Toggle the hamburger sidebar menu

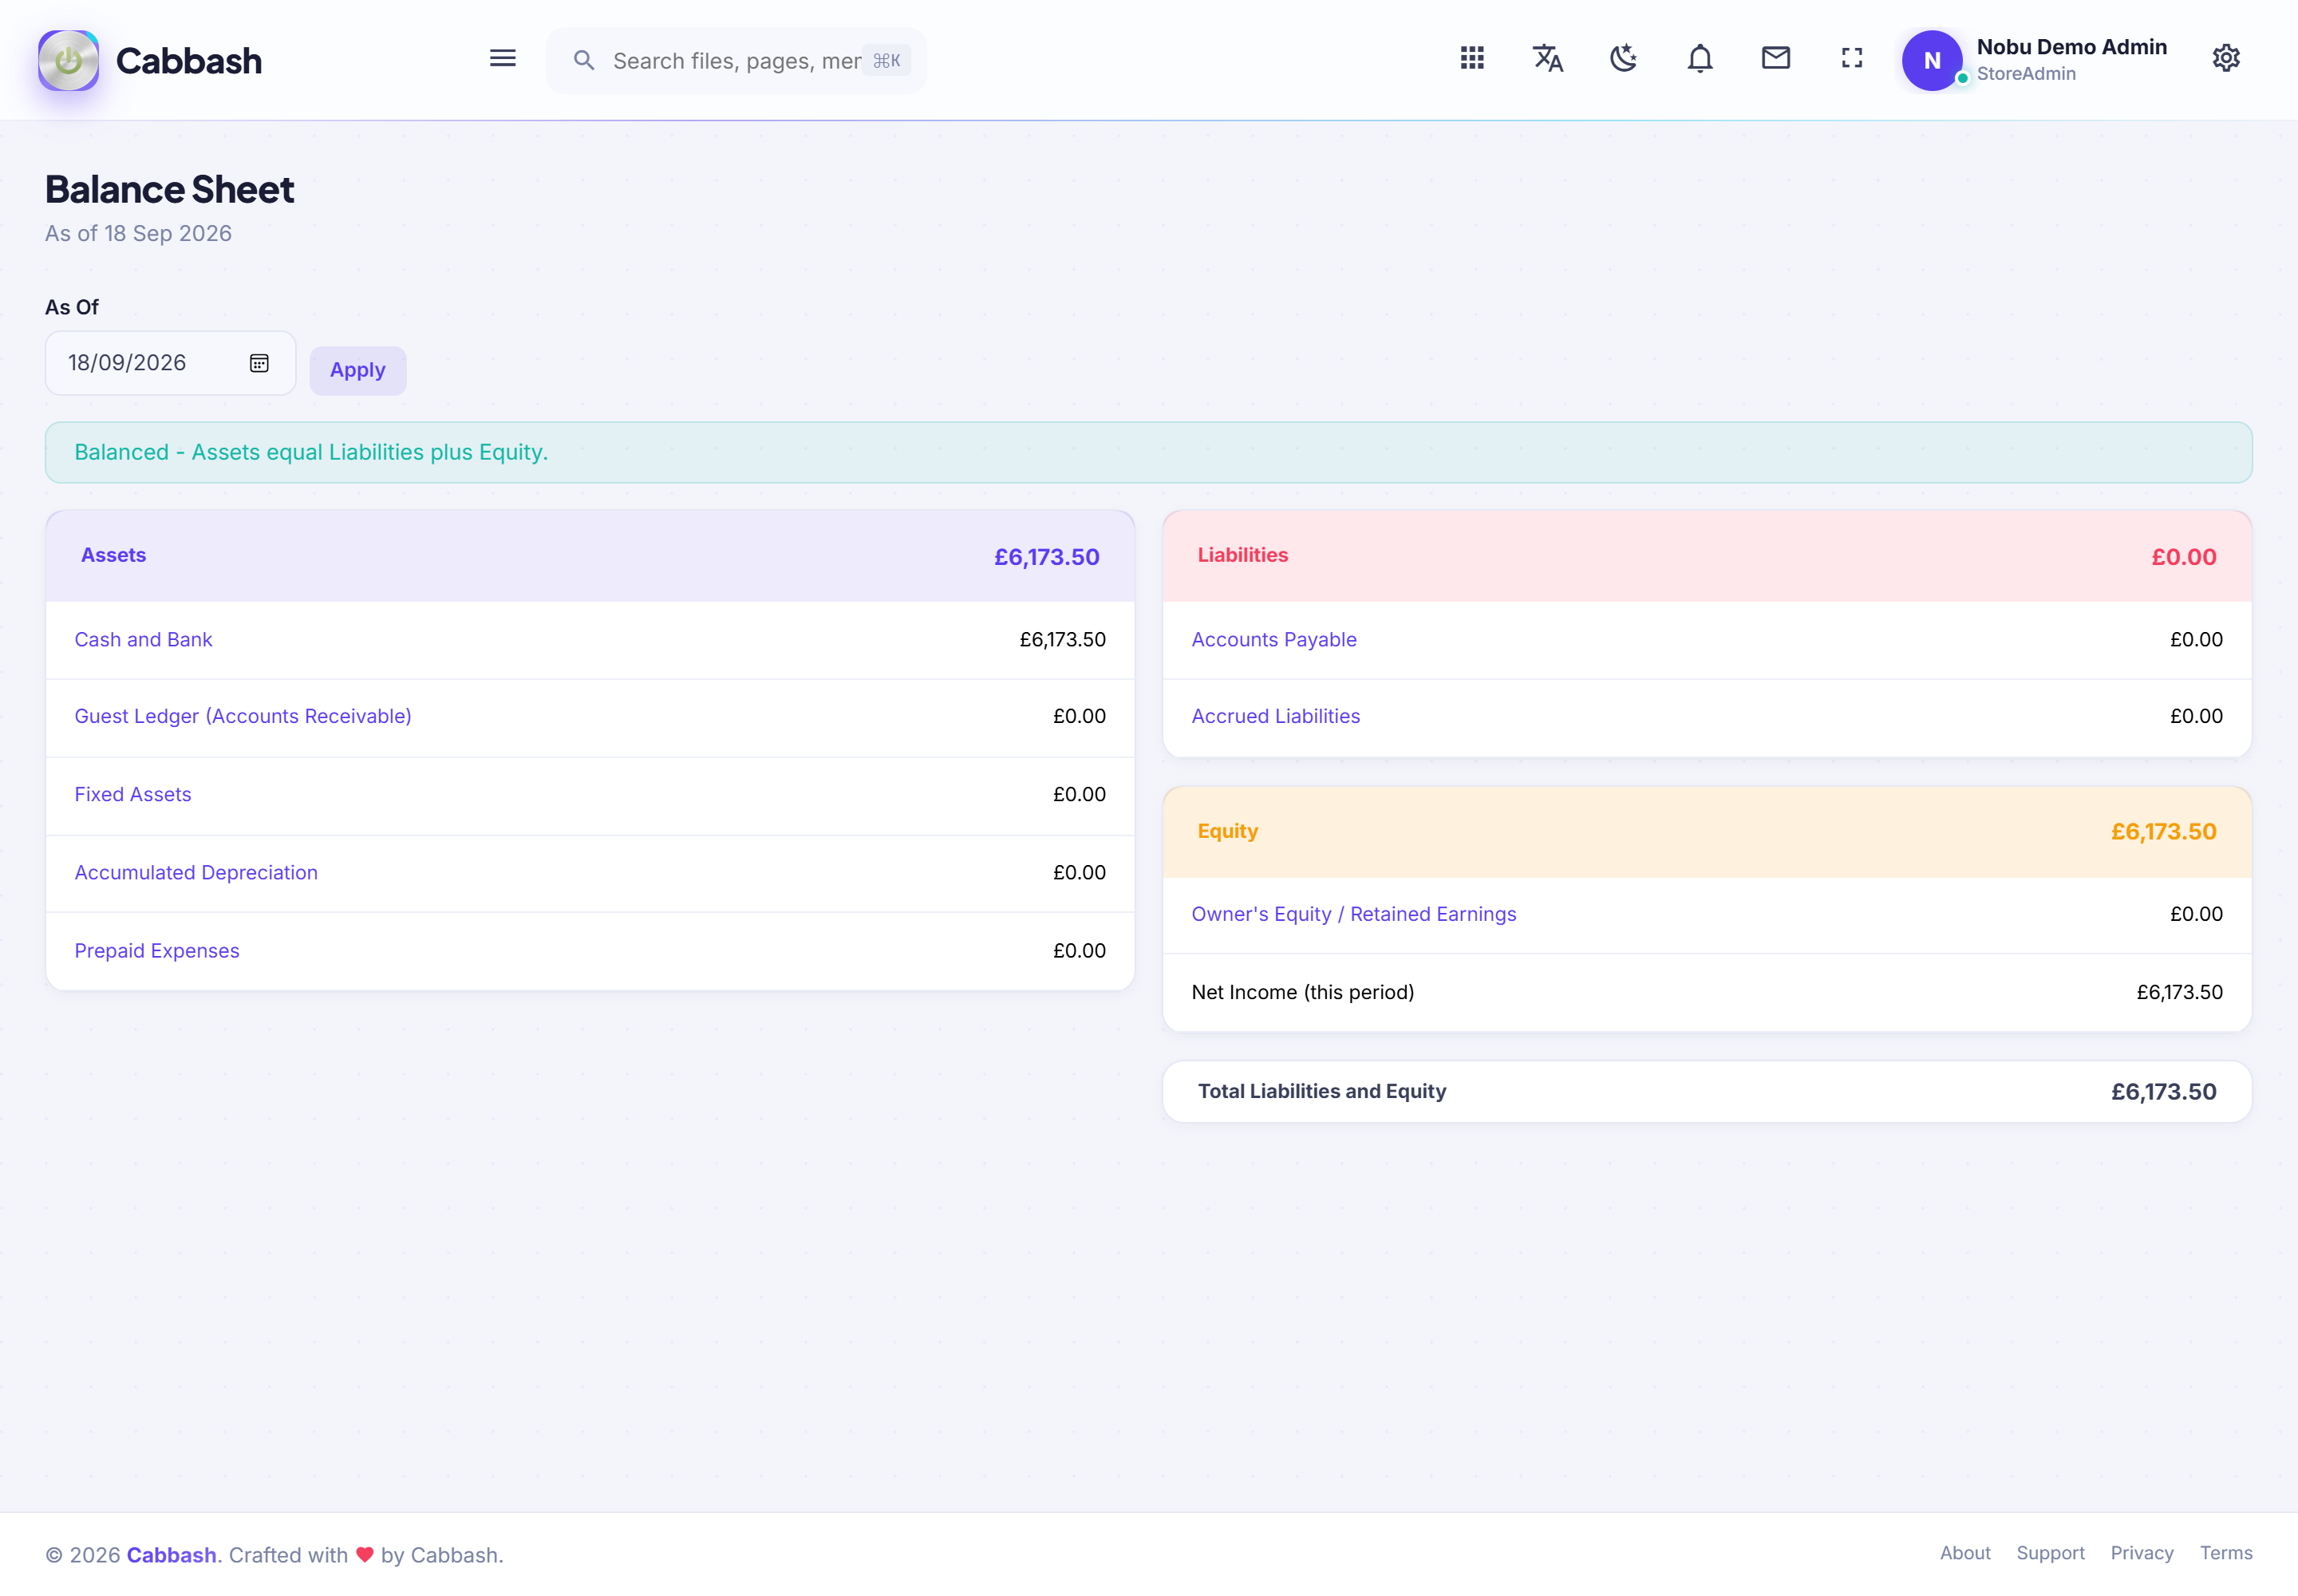coord(503,58)
